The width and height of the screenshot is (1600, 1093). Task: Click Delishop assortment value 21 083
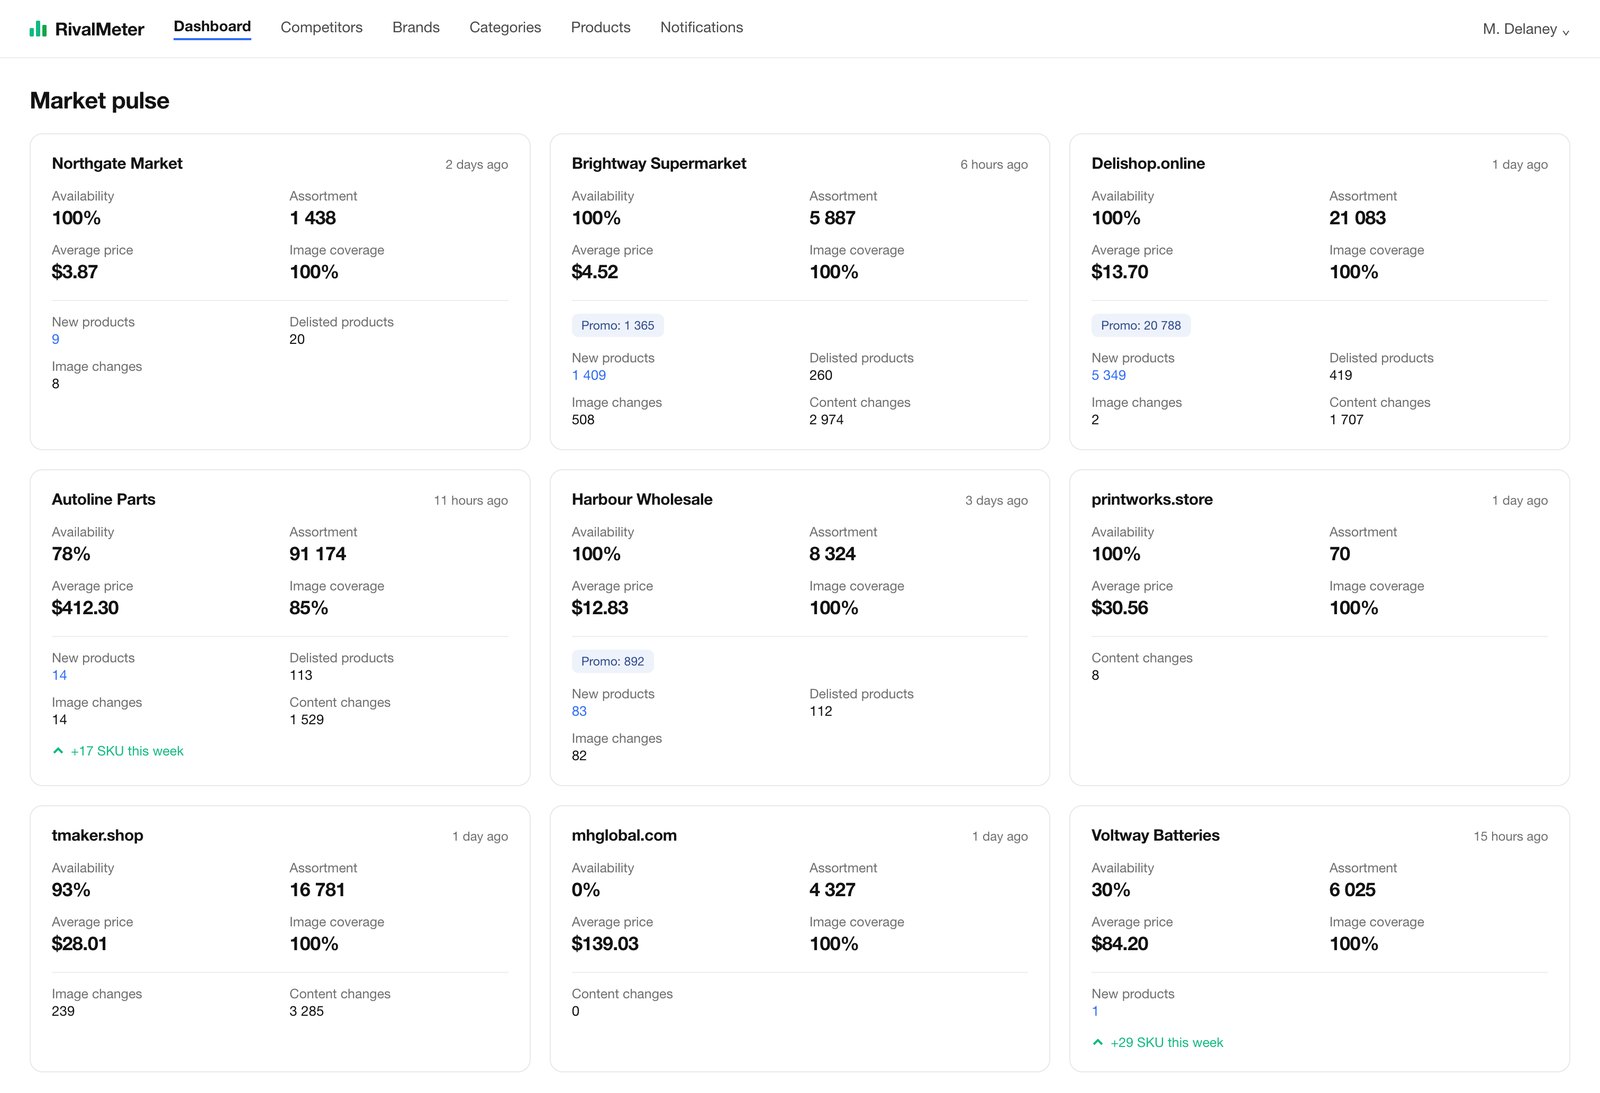(x=1358, y=218)
